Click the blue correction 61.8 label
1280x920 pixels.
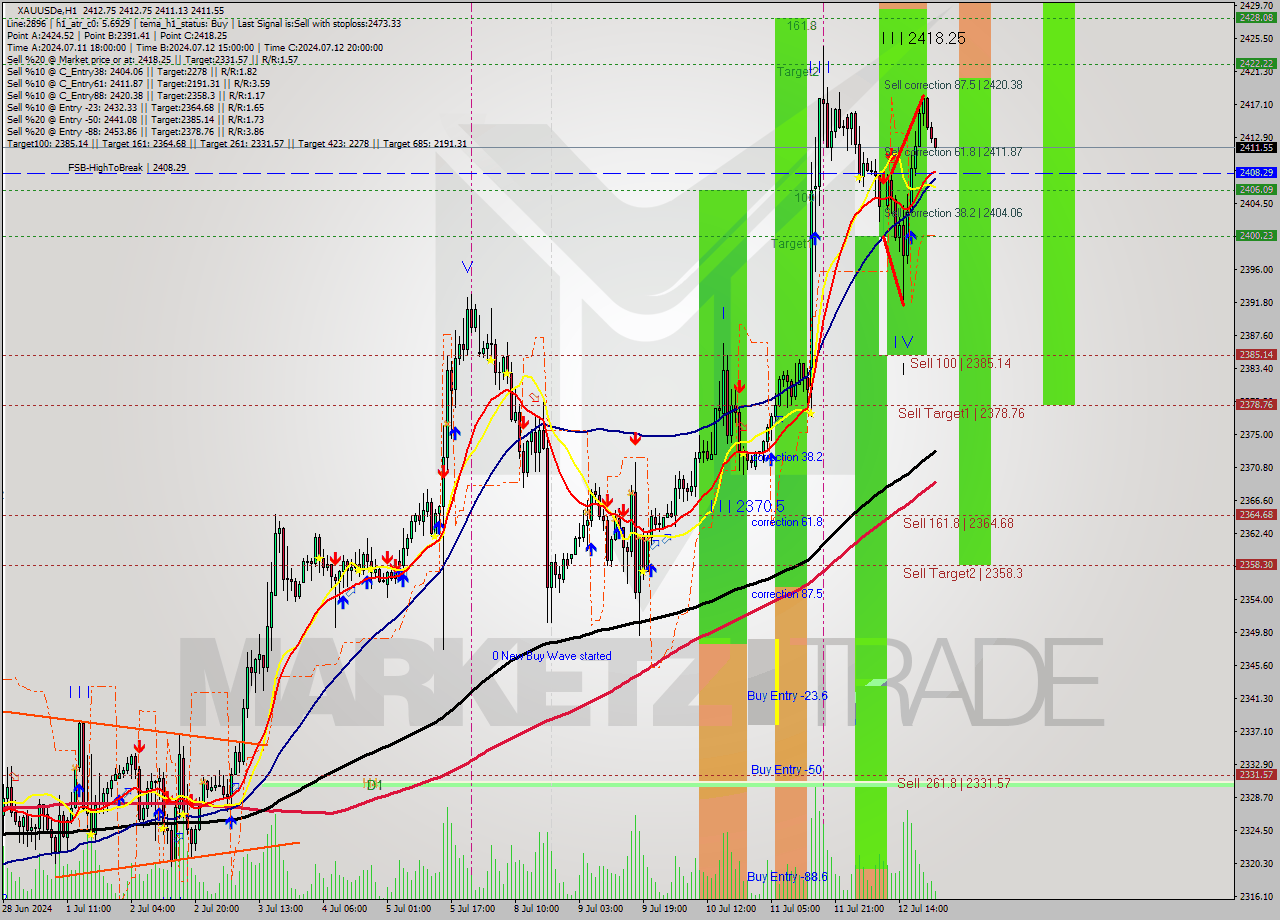click(x=787, y=522)
